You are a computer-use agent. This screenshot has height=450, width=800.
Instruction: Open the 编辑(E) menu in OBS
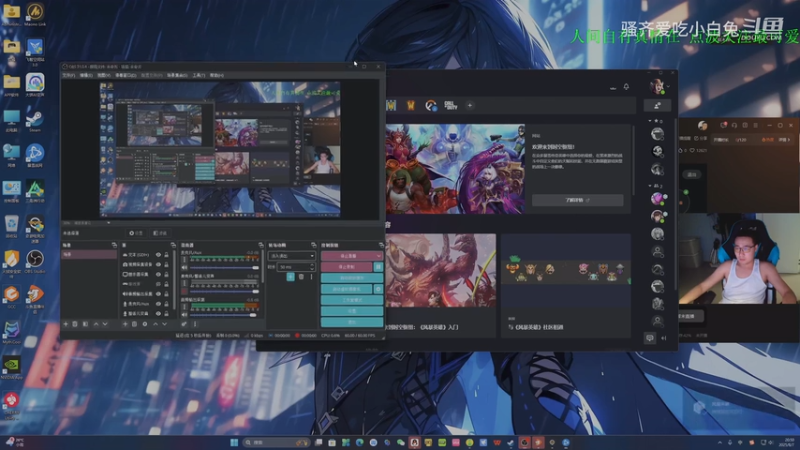pyautogui.click(x=86, y=76)
